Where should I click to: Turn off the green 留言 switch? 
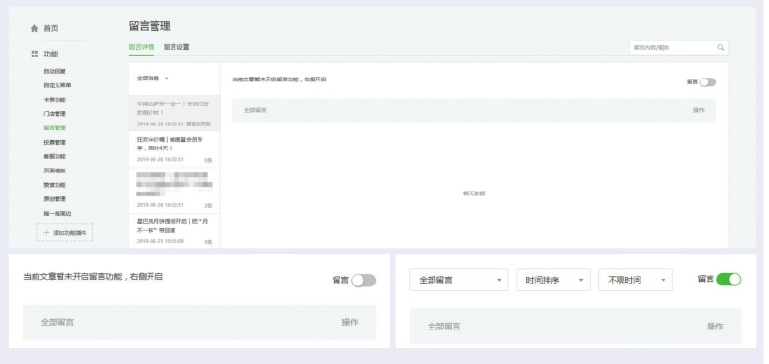[x=728, y=279]
